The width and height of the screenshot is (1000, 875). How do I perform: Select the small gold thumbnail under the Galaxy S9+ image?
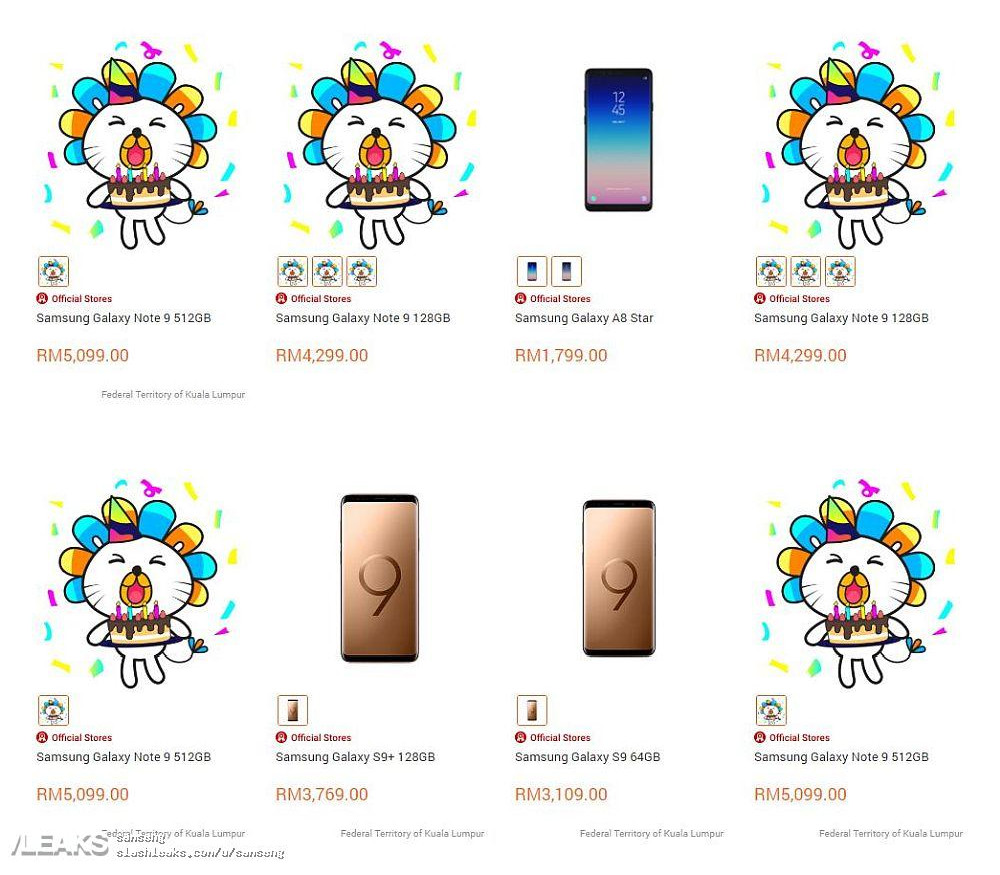click(293, 710)
